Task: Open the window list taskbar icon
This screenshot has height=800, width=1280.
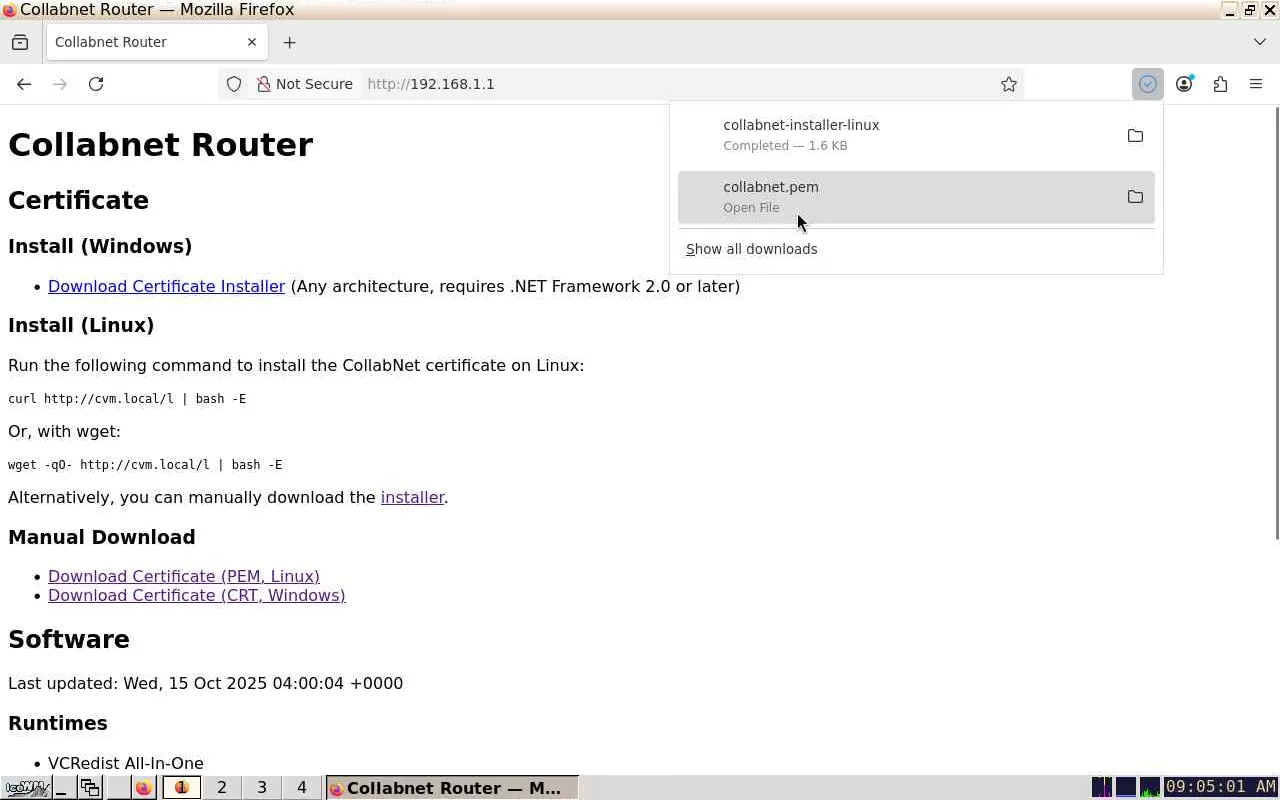Action: click(89, 788)
